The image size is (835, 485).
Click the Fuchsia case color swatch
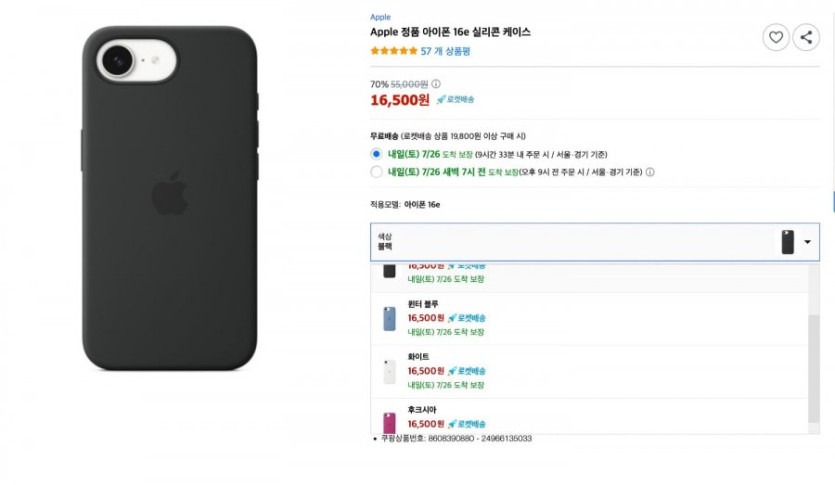pos(389,422)
